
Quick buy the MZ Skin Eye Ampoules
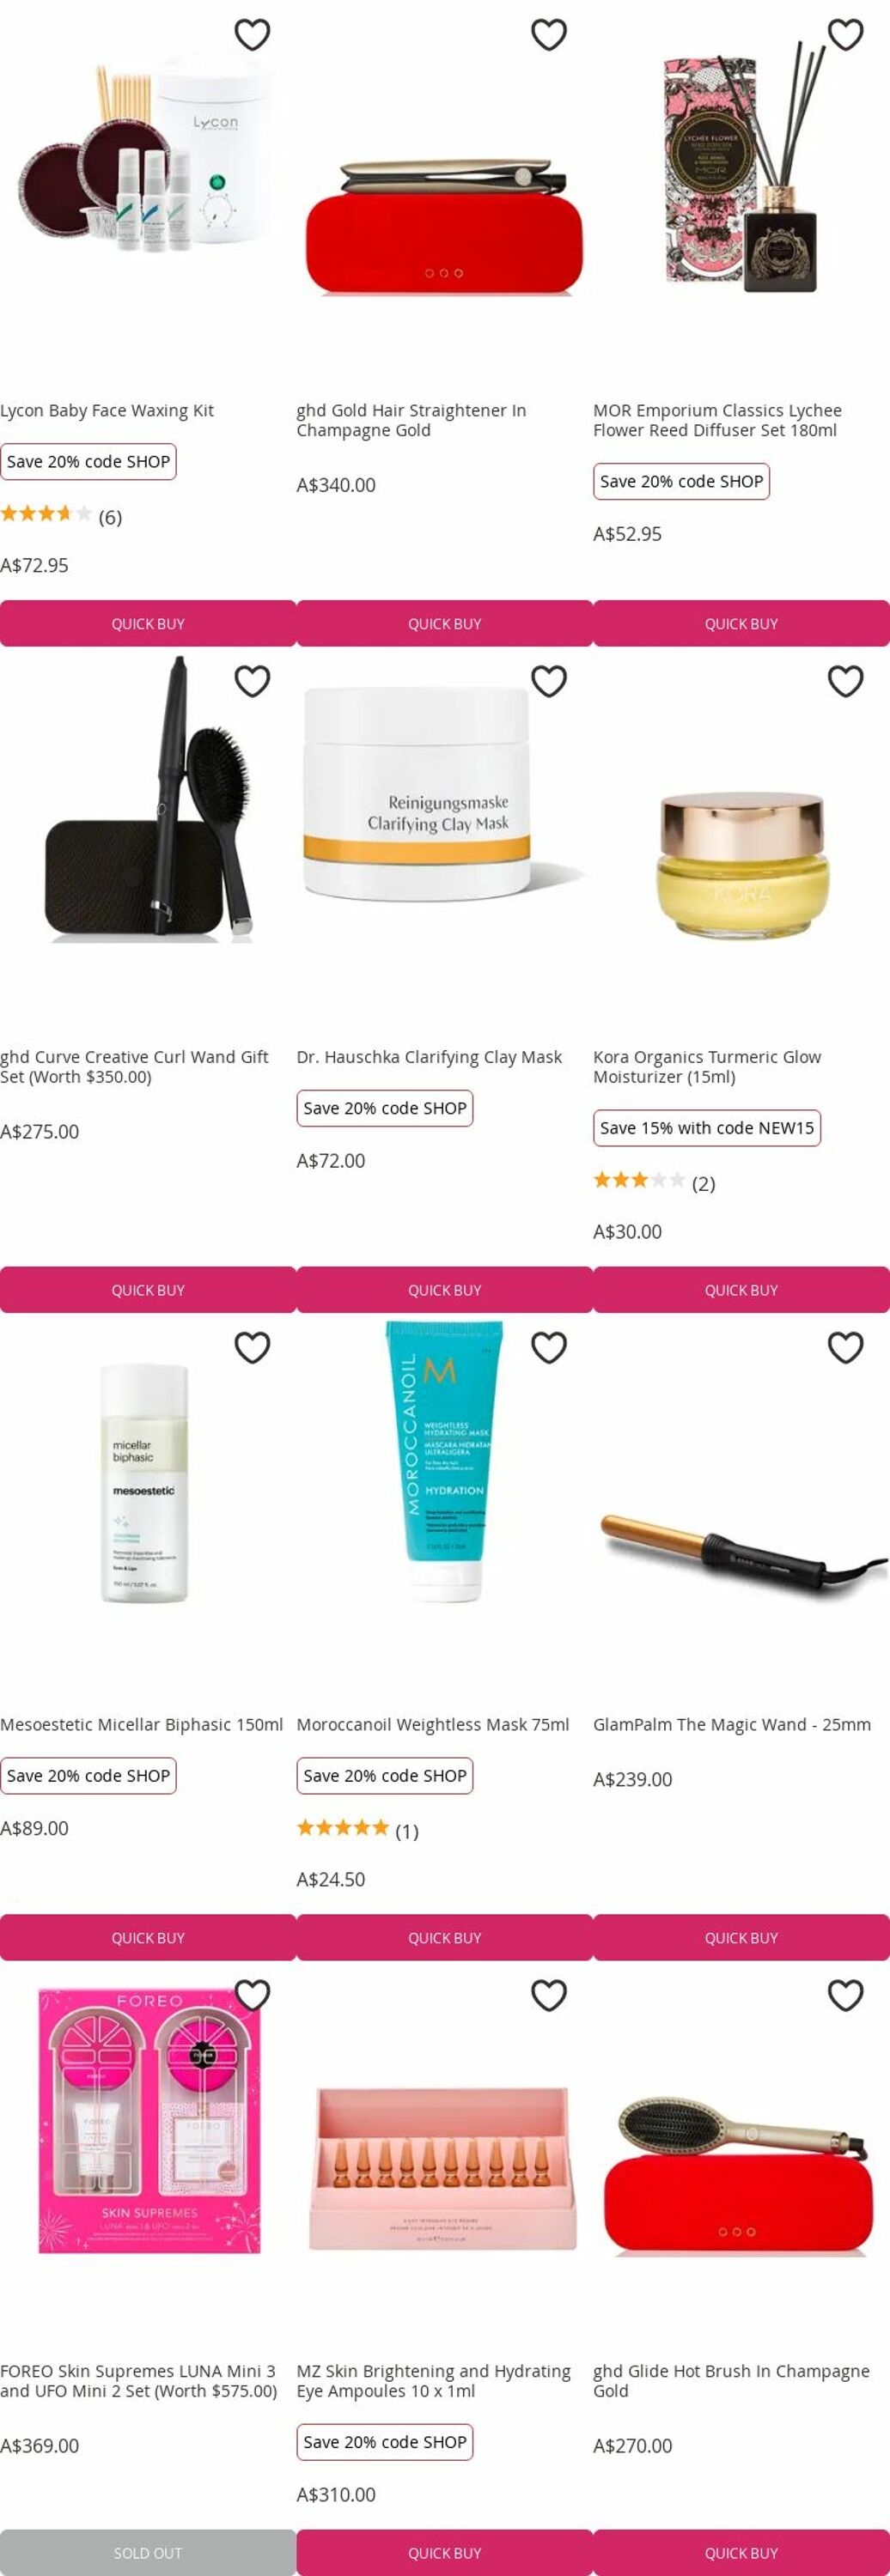click(445, 2553)
